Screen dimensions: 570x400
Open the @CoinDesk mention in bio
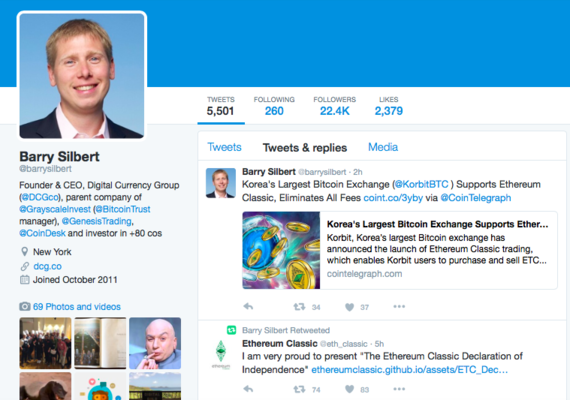click(43, 233)
